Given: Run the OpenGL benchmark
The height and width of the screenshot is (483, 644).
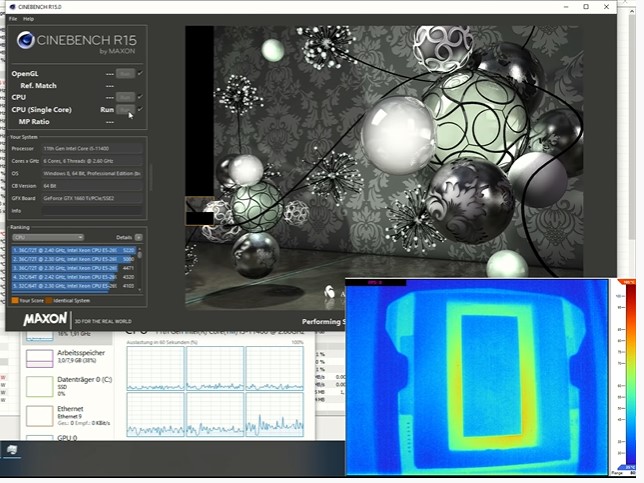Looking at the screenshot, I should coord(125,74).
